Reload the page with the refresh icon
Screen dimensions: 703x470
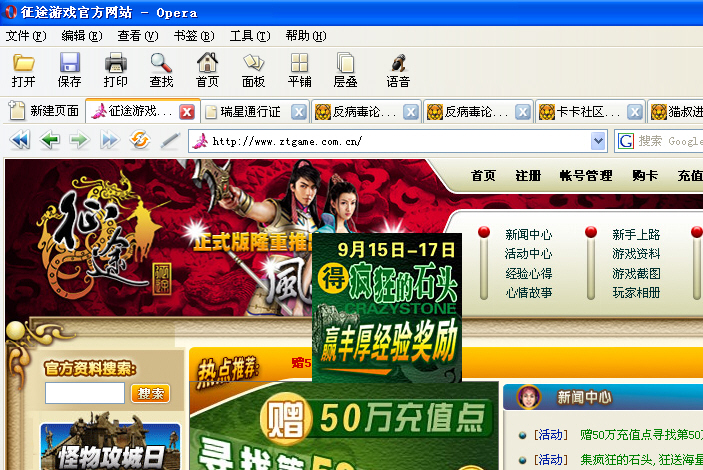point(139,140)
